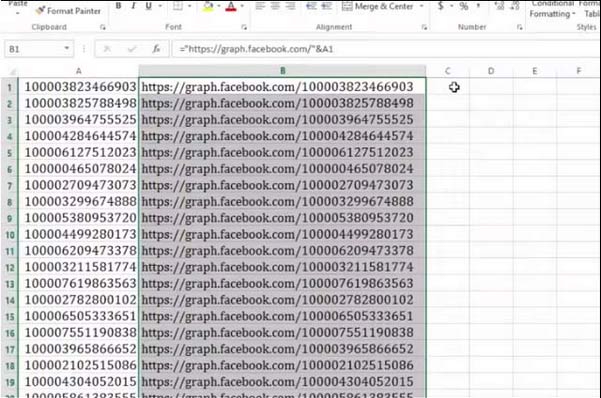
Task: Expand the Name Box dropdown arrow
Action: 67,49
